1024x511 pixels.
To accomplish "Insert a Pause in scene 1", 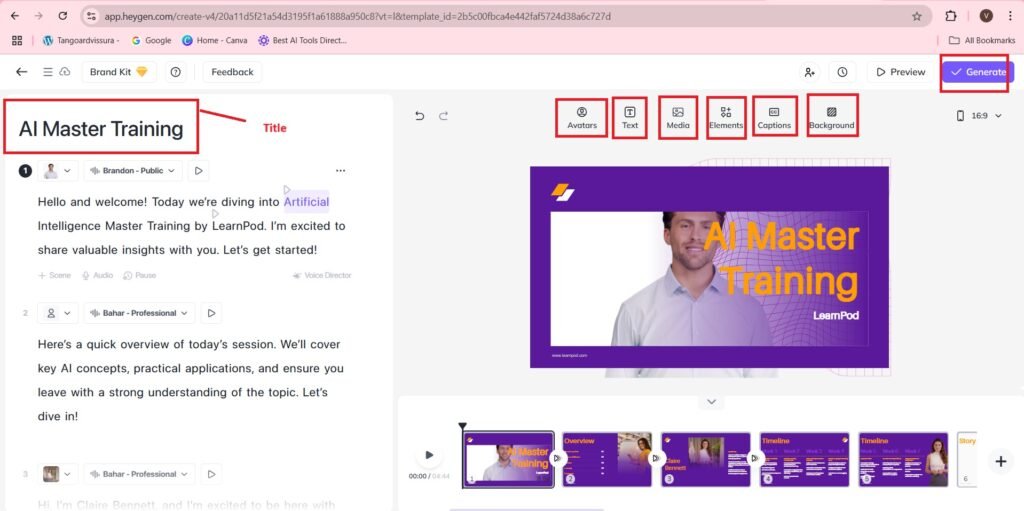I will click(140, 275).
